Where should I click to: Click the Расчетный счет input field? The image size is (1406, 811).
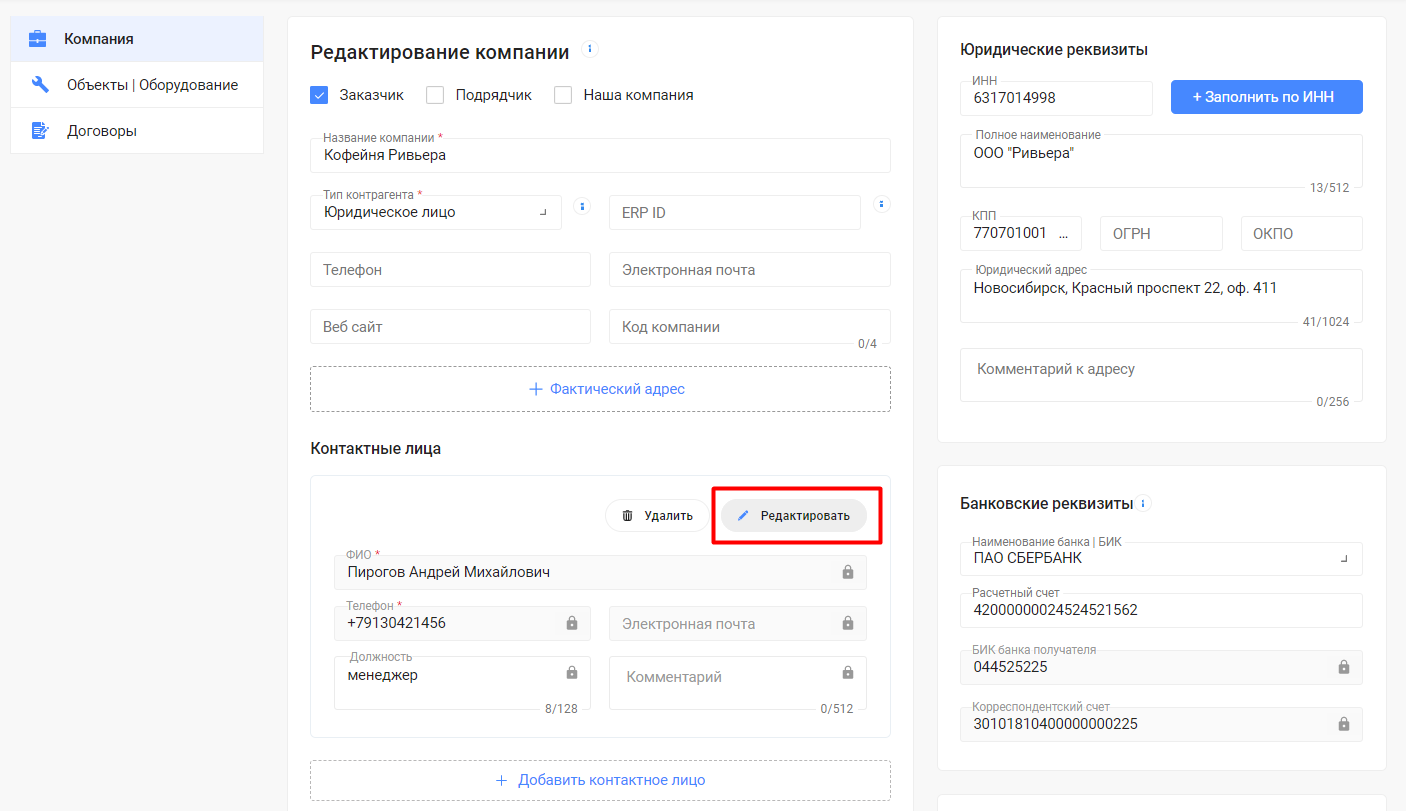[1161, 610]
